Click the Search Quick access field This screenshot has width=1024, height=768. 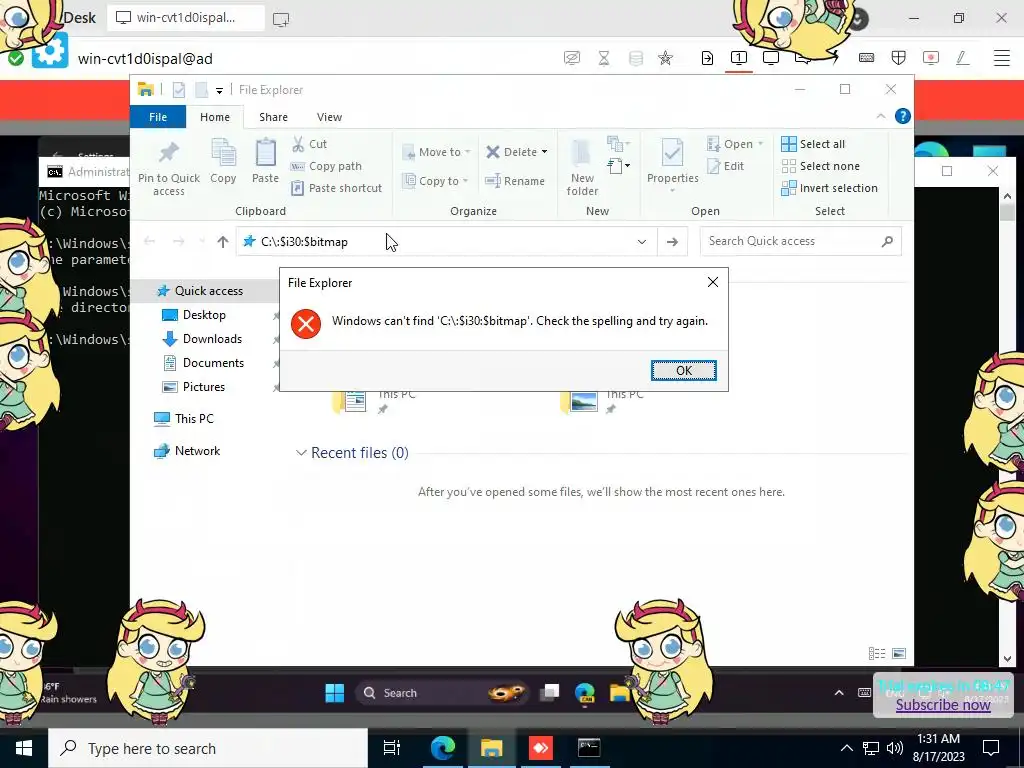tap(800, 241)
